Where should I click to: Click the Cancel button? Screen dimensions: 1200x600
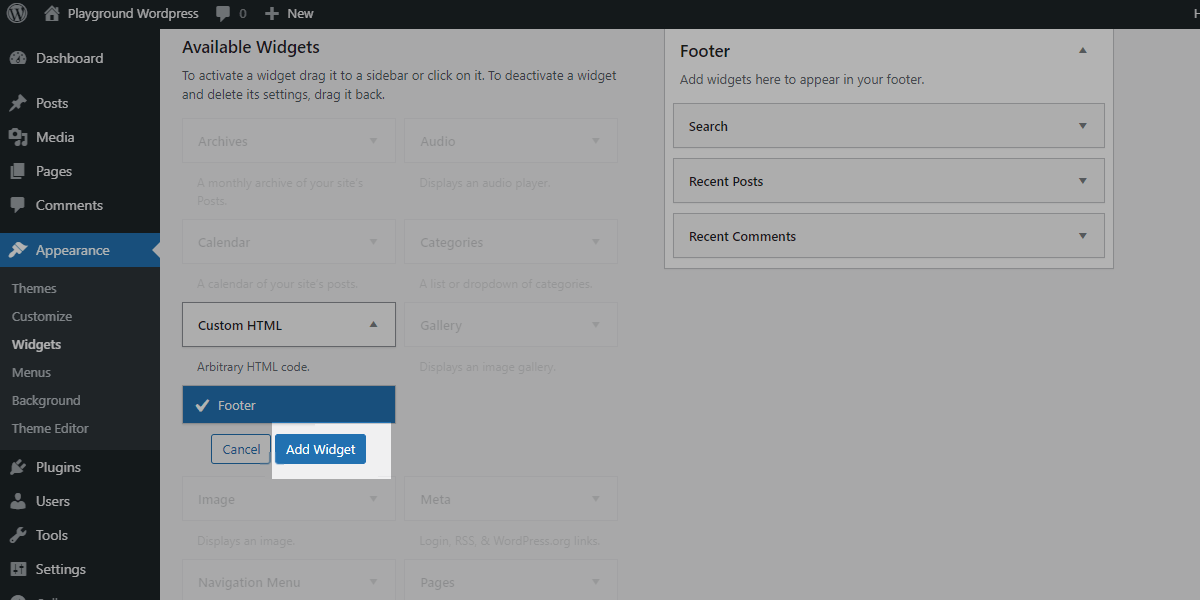241,449
